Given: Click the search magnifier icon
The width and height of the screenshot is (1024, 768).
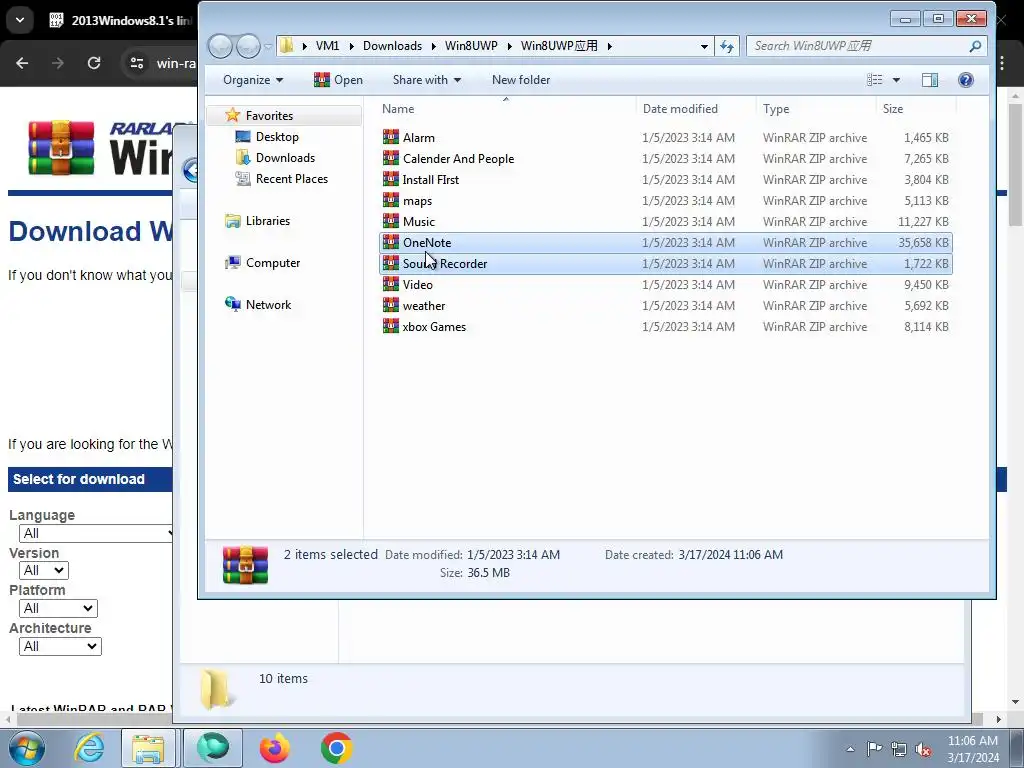Looking at the screenshot, I should click(x=975, y=46).
